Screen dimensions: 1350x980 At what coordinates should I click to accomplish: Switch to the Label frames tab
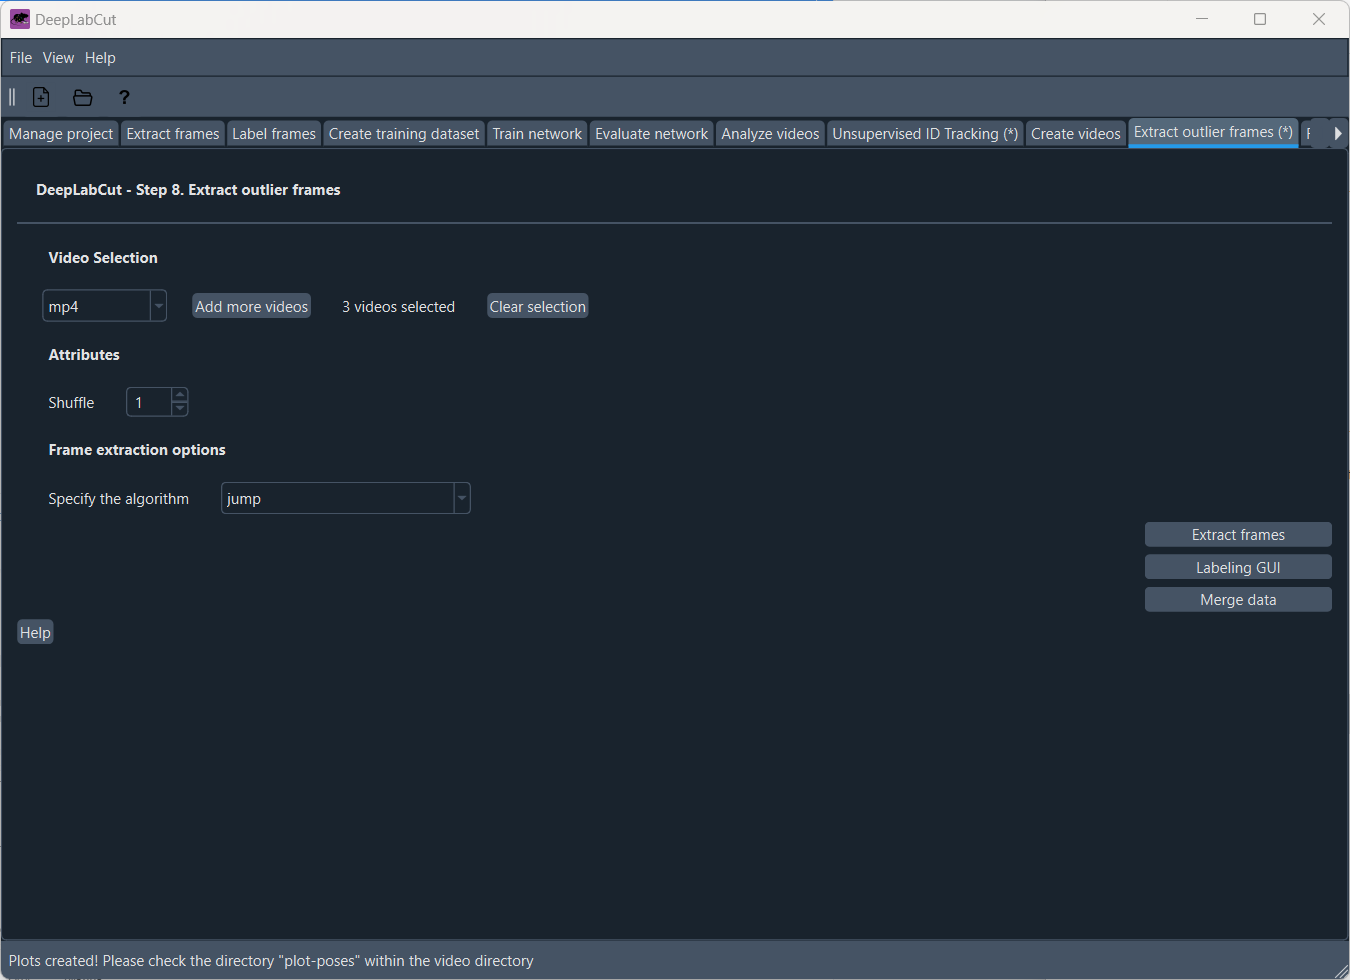(274, 134)
